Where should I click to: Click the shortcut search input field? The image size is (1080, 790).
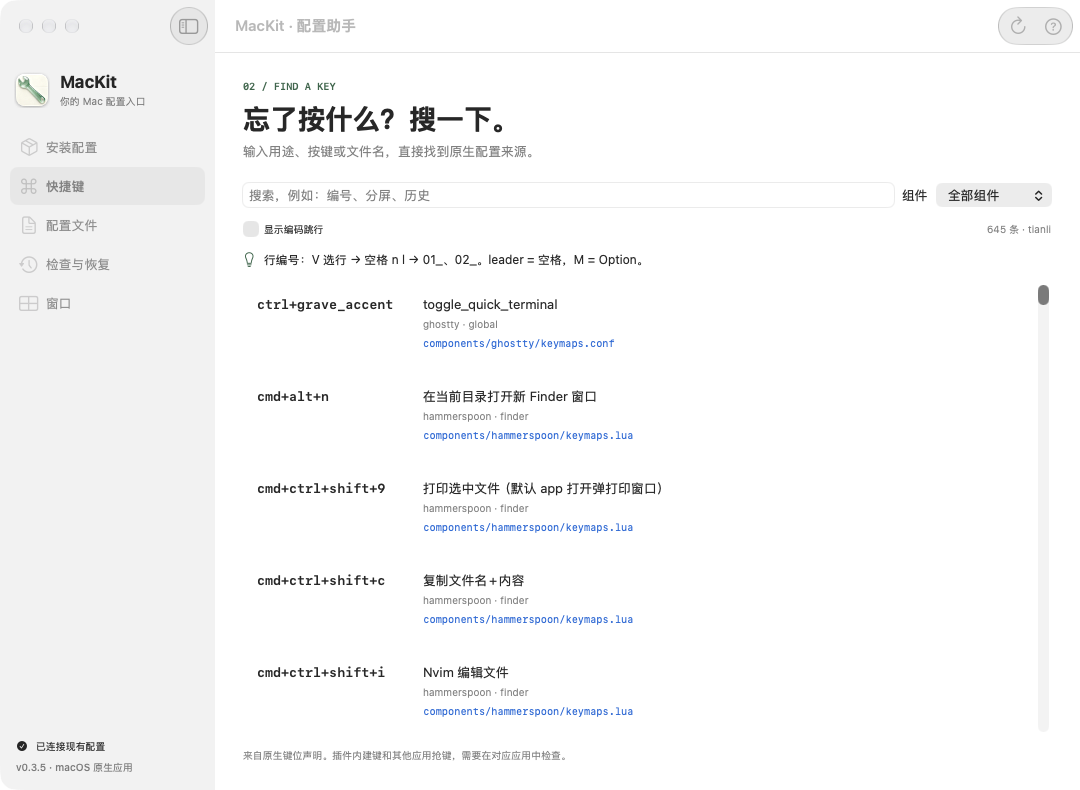pyautogui.click(x=568, y=196)
